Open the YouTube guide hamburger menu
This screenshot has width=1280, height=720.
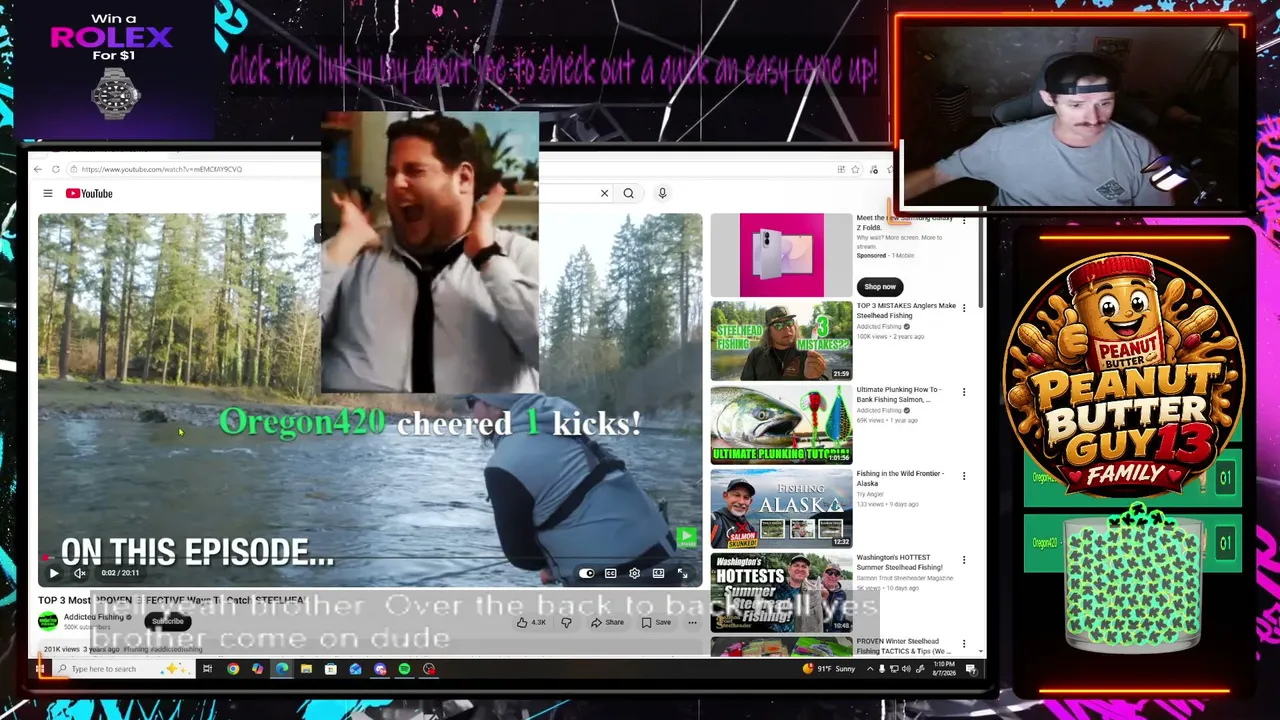(x=47, y=193)
